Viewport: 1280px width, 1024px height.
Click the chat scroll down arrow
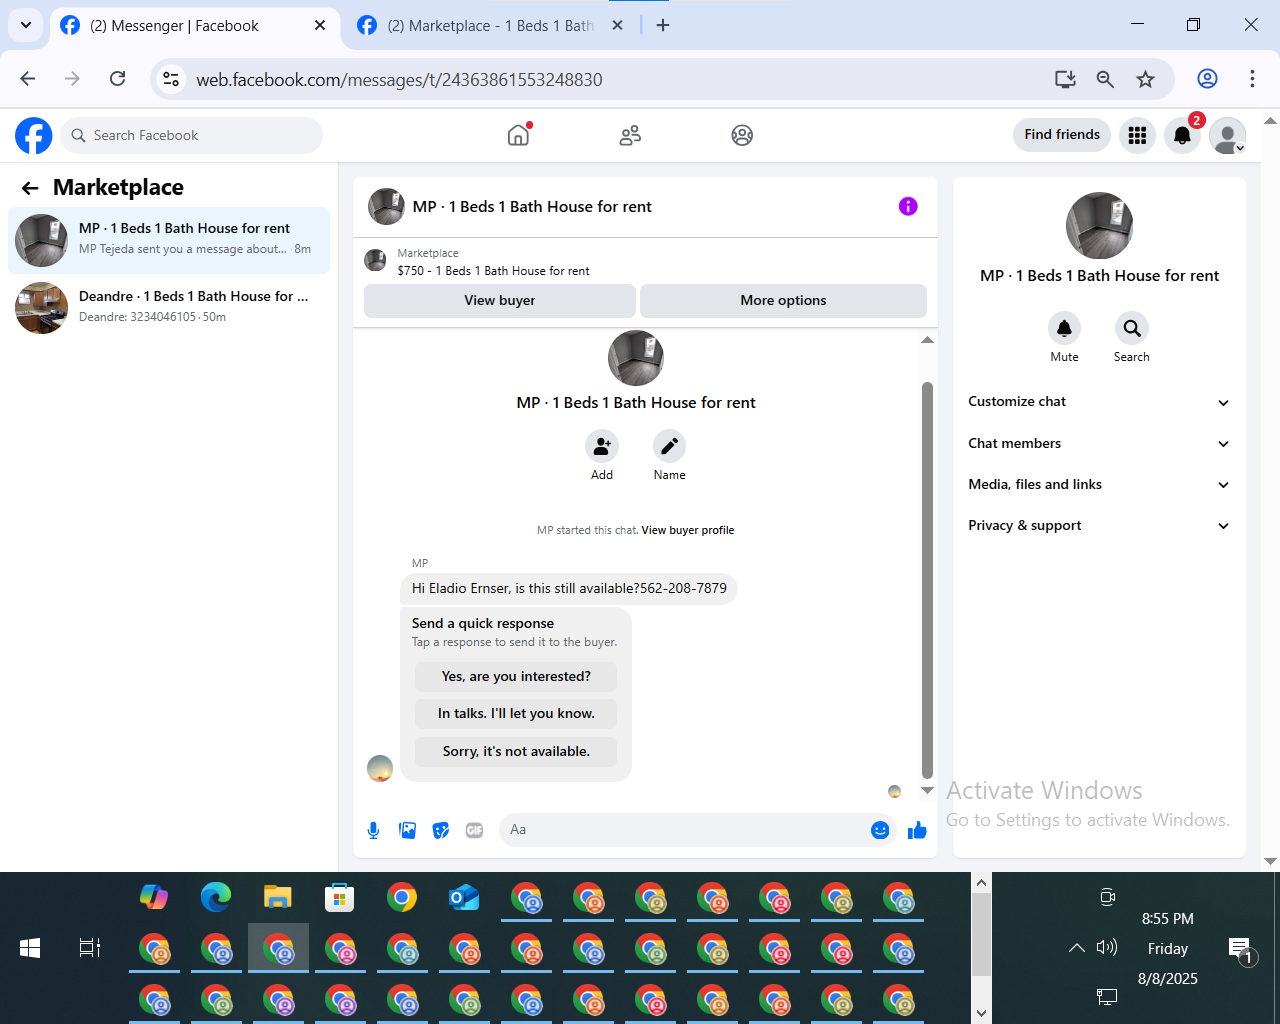(927, 790)
